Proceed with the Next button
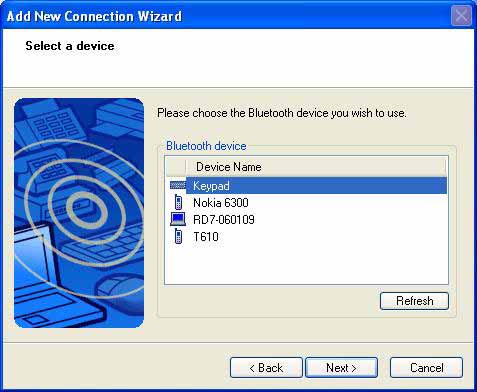 pos(341,368)
